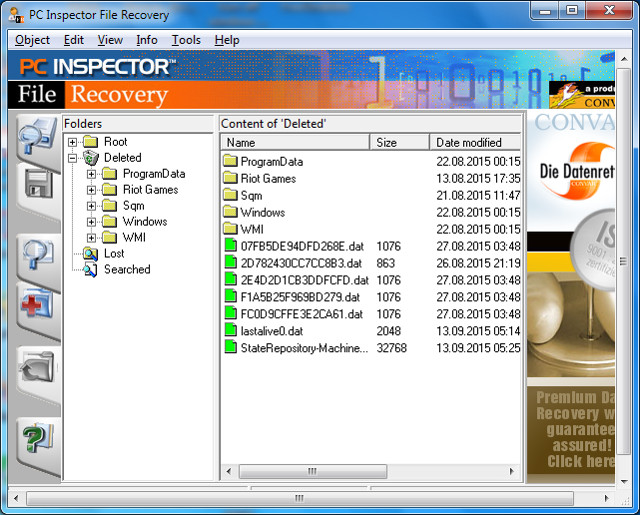Image resolution: width=640 pixels, height=515 pixels.
Task: Expand the Riot Games tree node
Action: [x=92, y=190]
